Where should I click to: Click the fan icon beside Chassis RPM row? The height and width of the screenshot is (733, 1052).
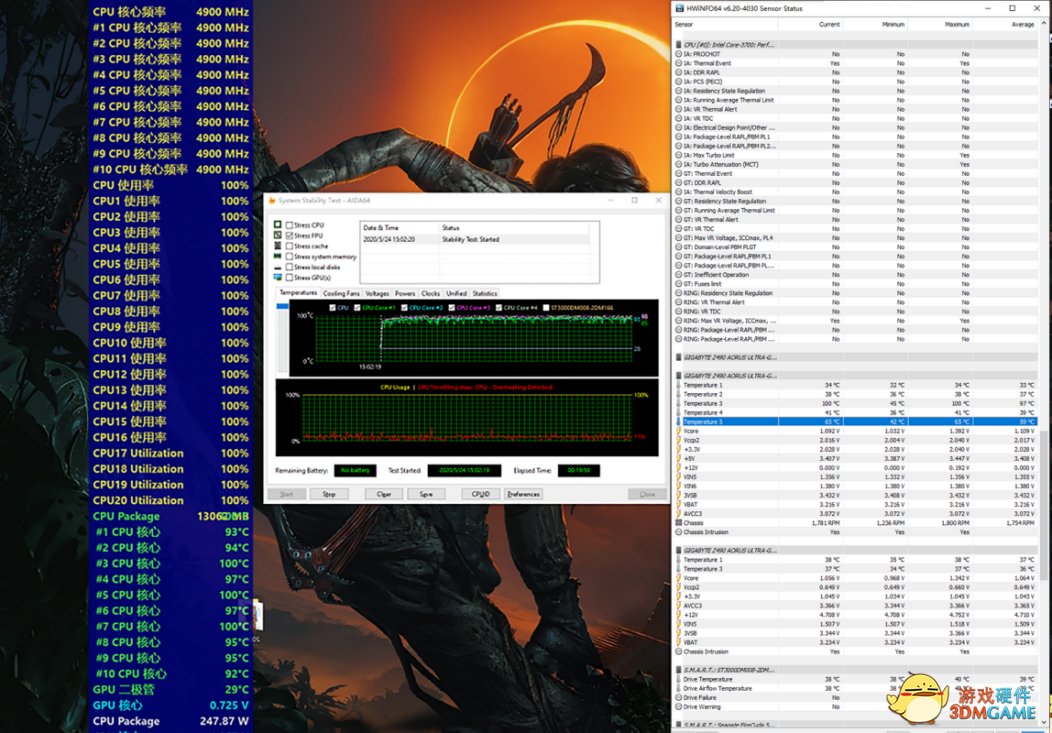[x=678, y=522]
